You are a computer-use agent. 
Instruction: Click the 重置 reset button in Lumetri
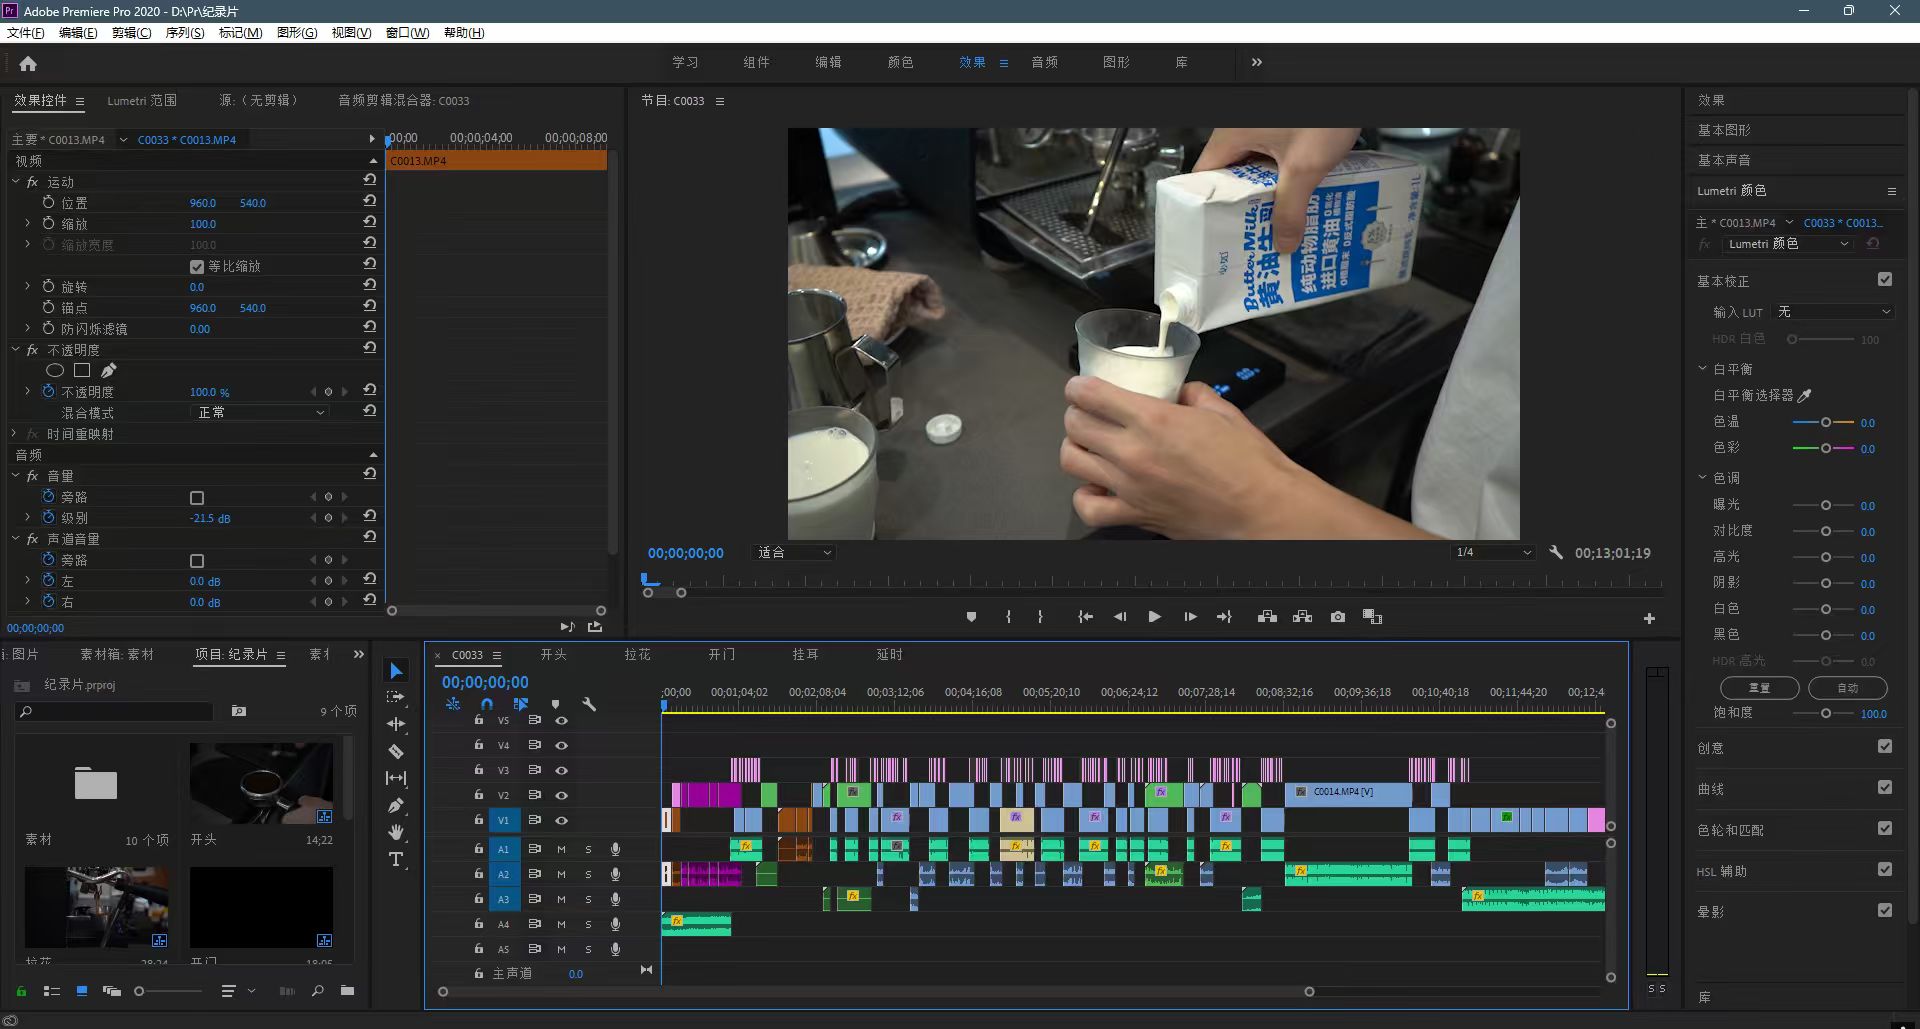(x=1759, y=688)
